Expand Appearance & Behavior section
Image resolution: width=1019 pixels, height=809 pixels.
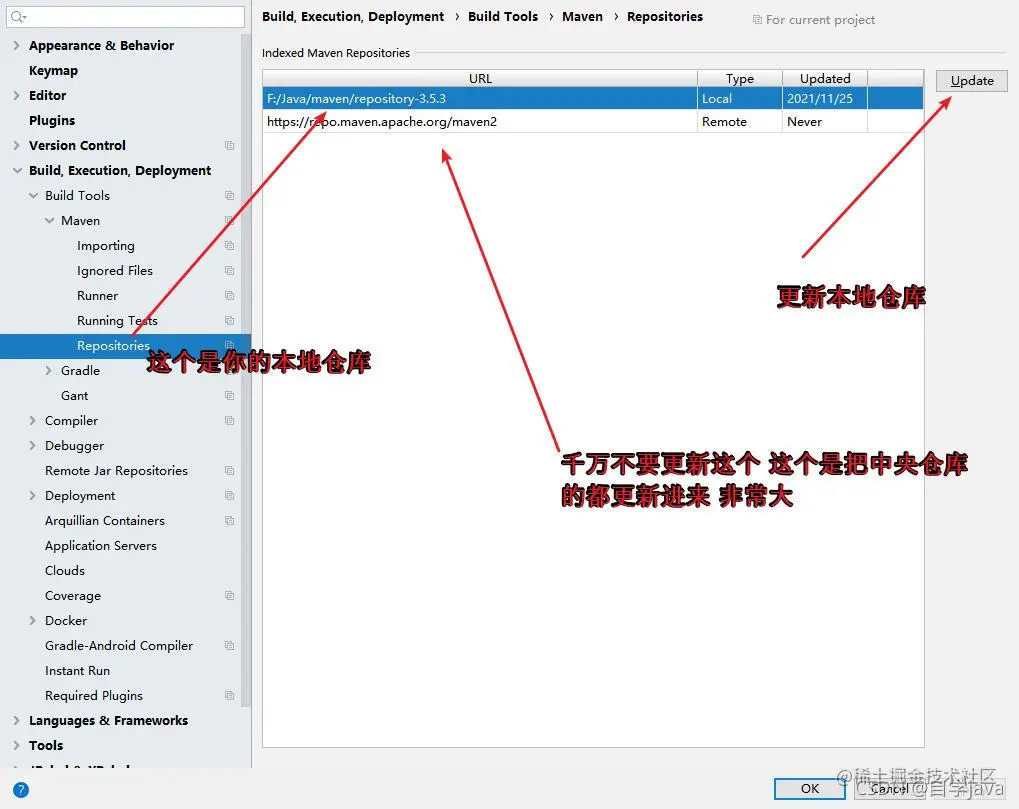point(16,45)
